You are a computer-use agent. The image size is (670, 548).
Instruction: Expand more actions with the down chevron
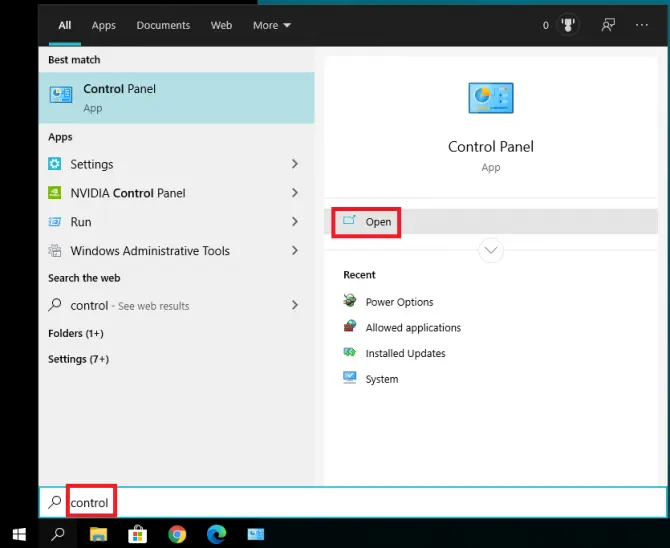pyautogui.click(x=491, y=250)
